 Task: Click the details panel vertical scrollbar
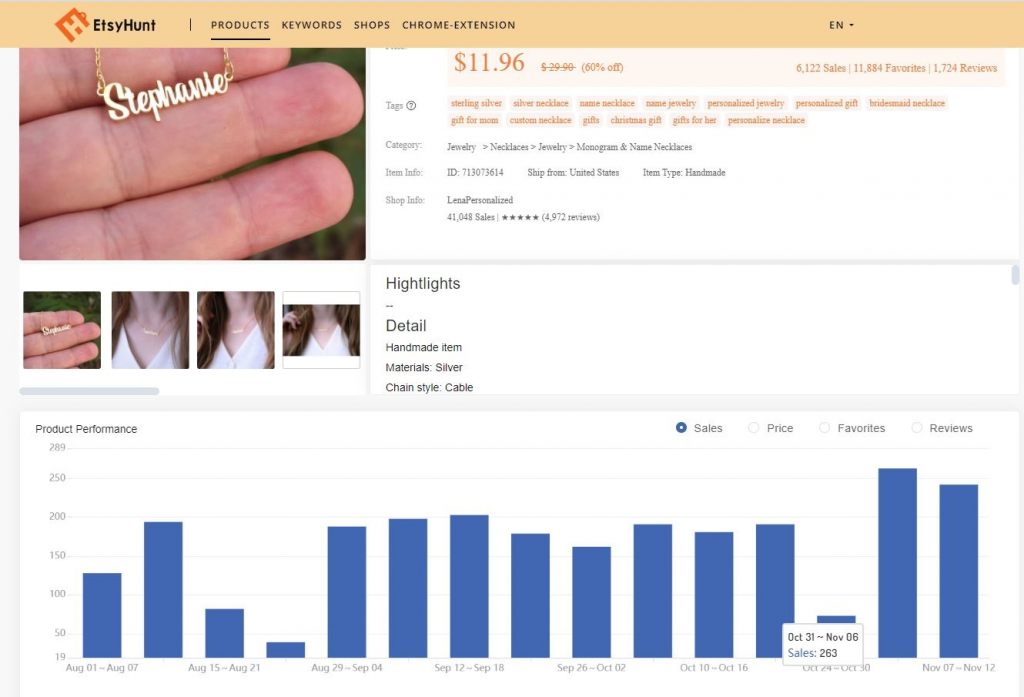tap(1015, 275)
